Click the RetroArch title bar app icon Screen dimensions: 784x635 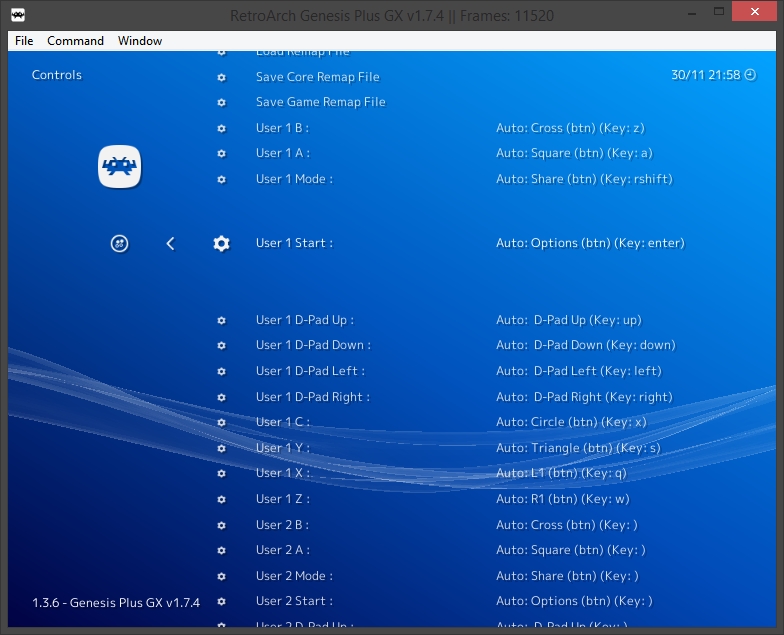pyautogui.click(x=18, y=14)
